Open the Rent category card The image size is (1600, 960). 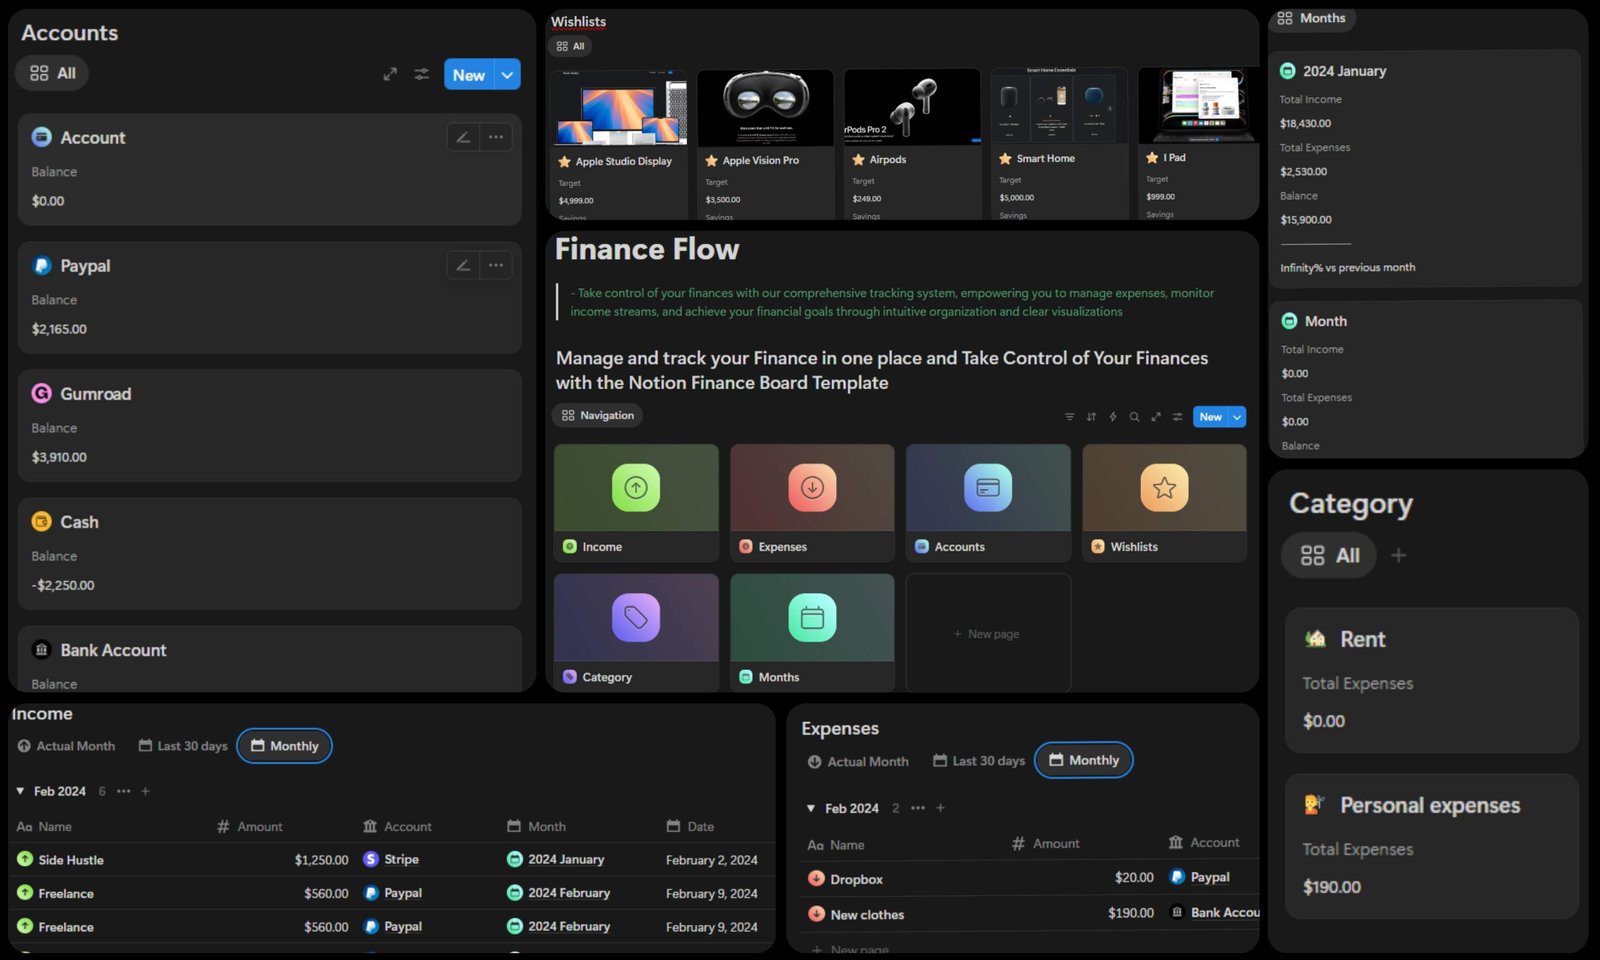[x=1432, y=680]
